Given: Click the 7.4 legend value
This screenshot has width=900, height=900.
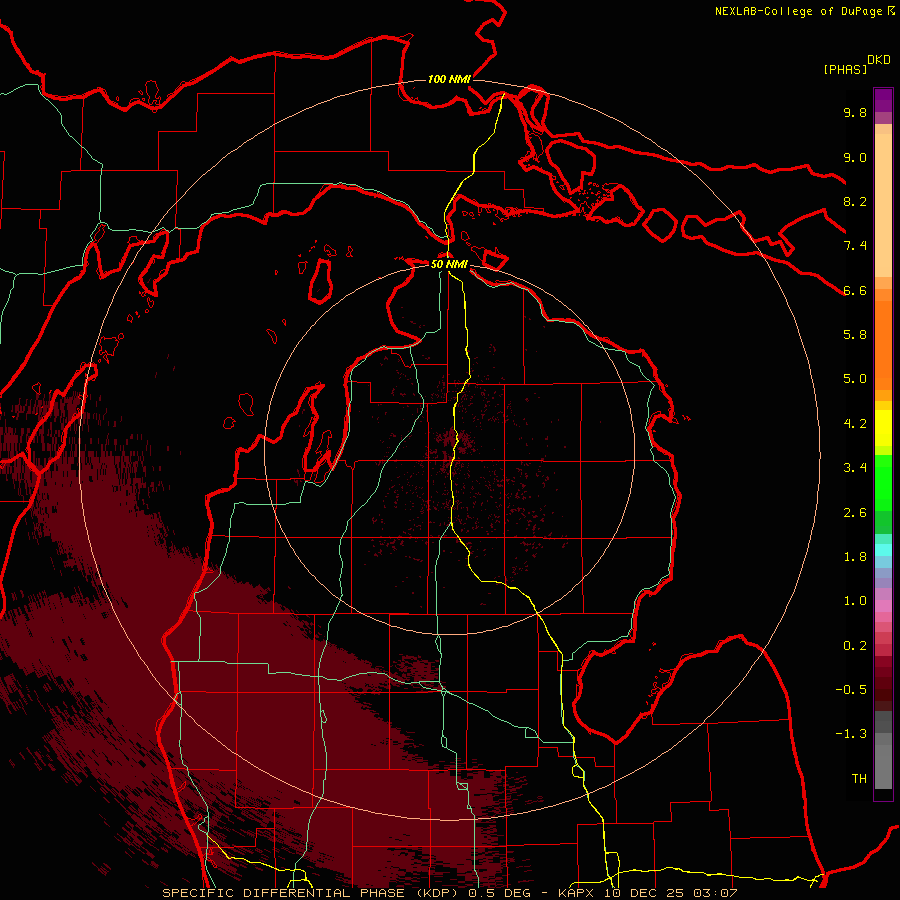Looking at the screenshot, I should 855,246.
